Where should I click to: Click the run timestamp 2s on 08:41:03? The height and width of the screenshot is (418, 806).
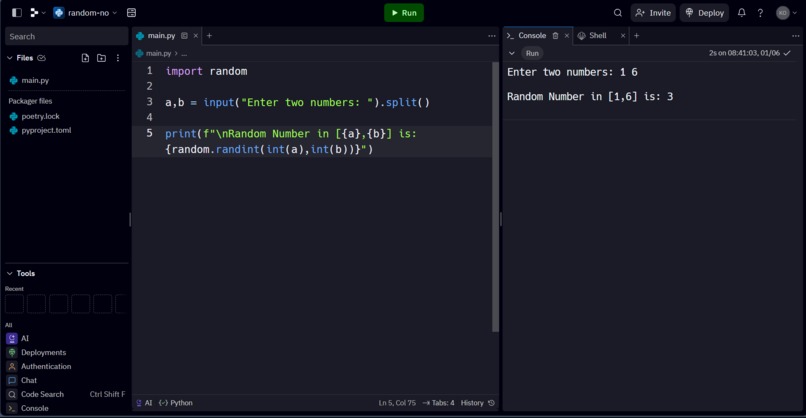click(744, 53)
